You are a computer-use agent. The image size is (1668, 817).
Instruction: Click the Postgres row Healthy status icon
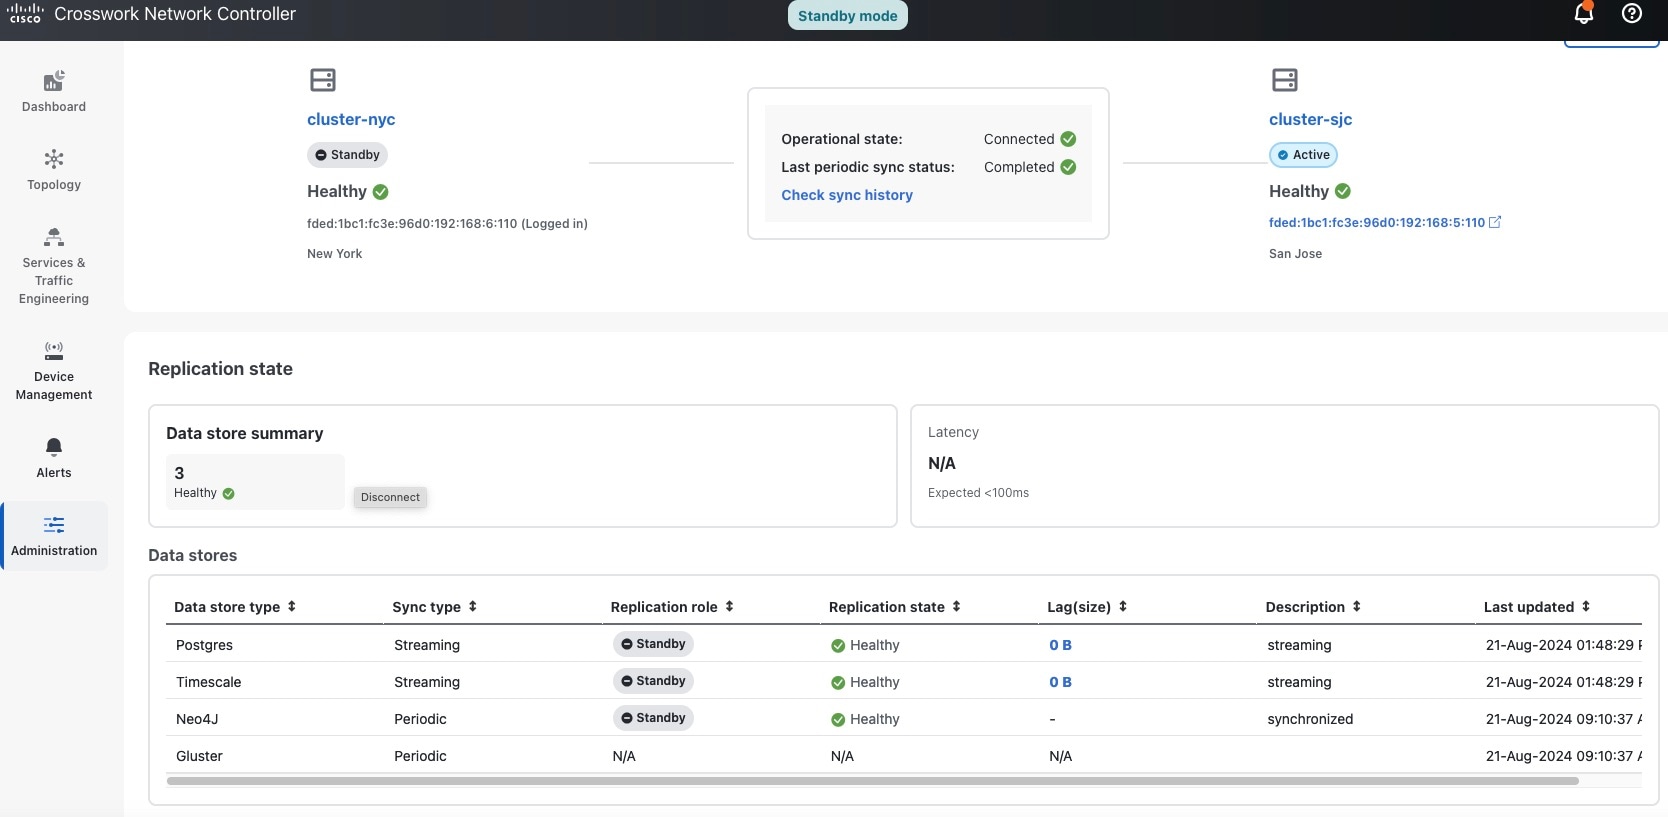(838, 646)
